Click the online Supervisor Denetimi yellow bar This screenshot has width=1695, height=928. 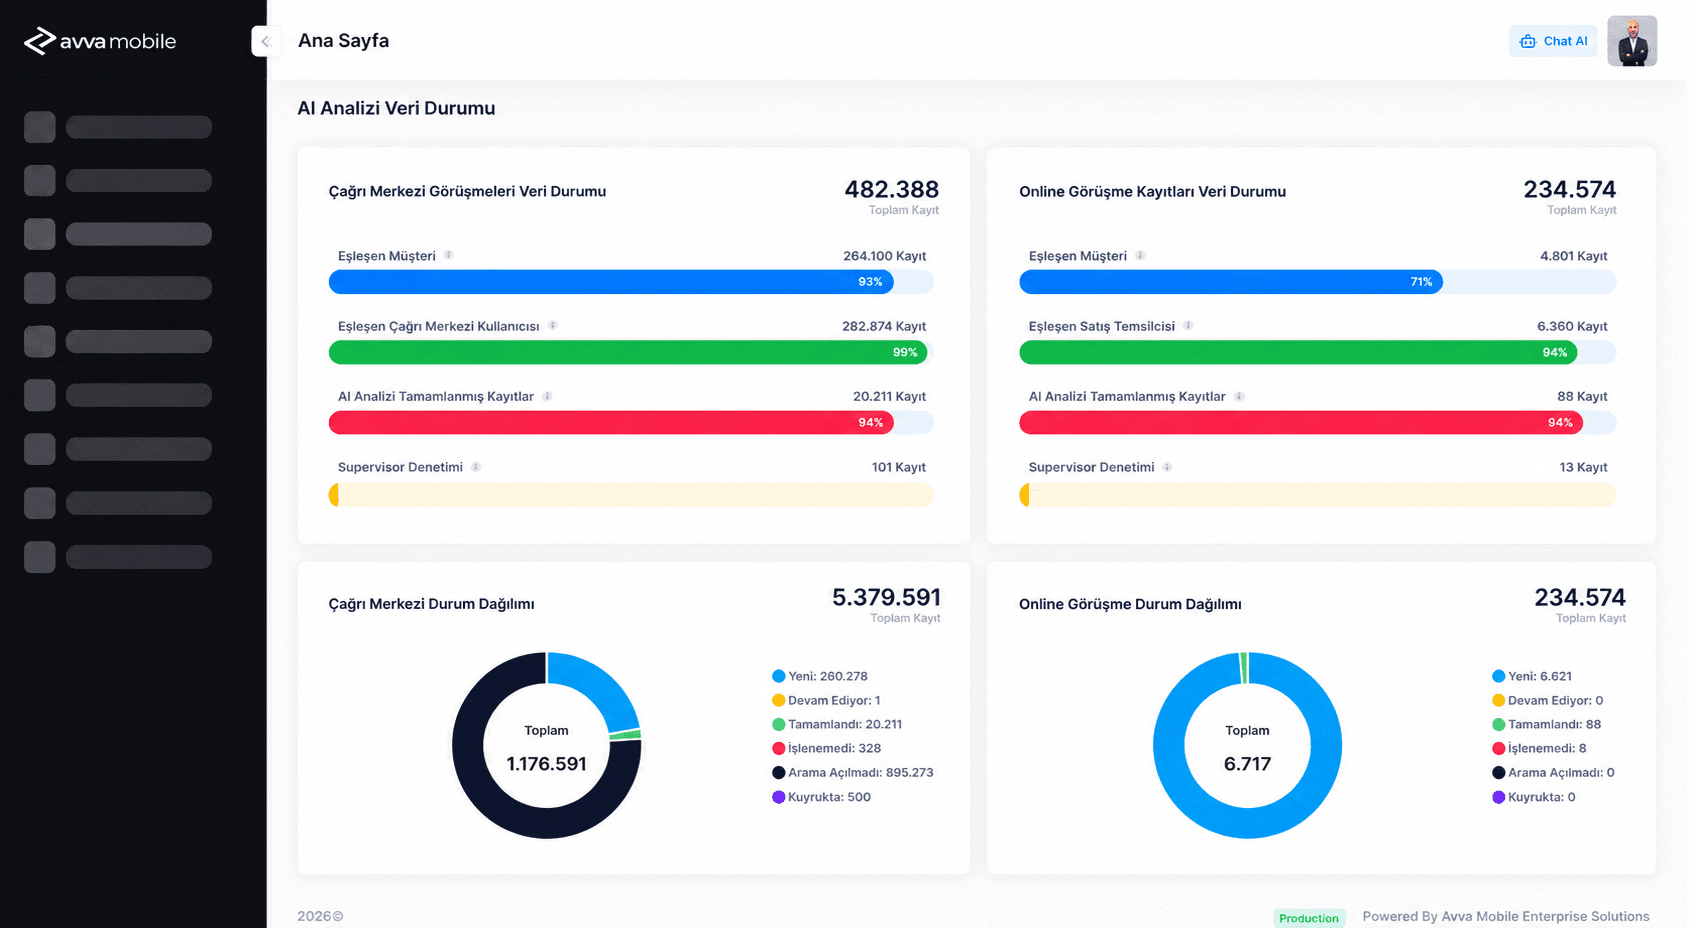(x=1317, y=495)
